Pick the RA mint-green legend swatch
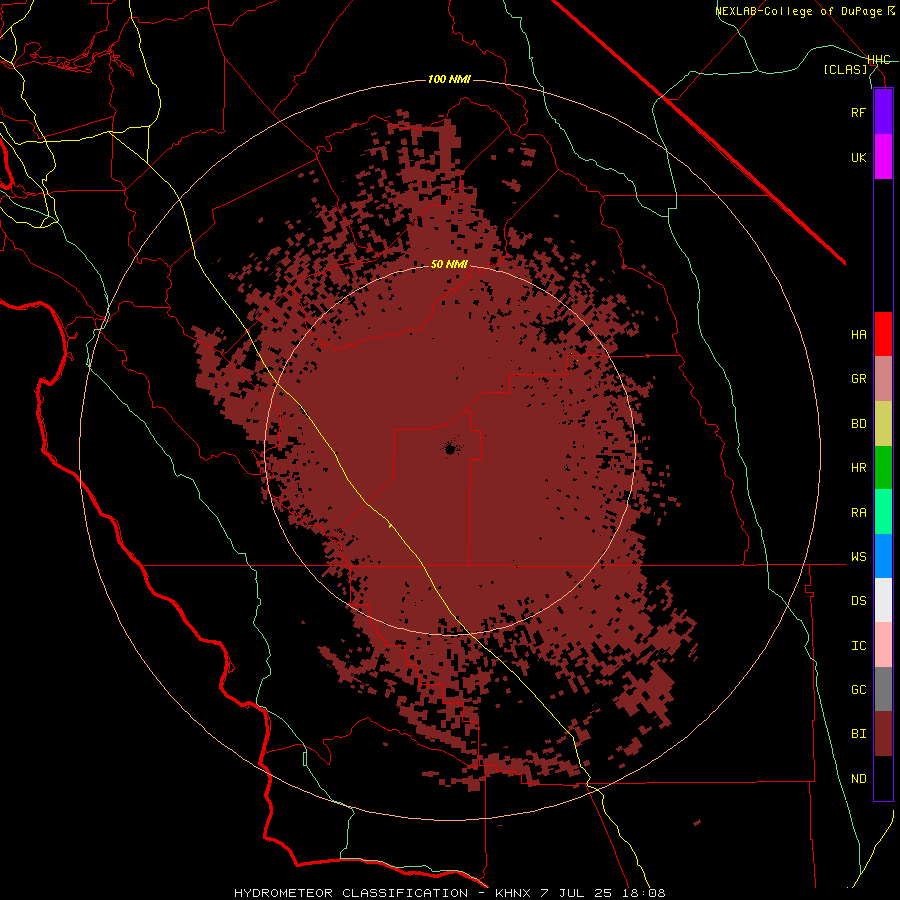The image size is (900, 900). (883, 512)
